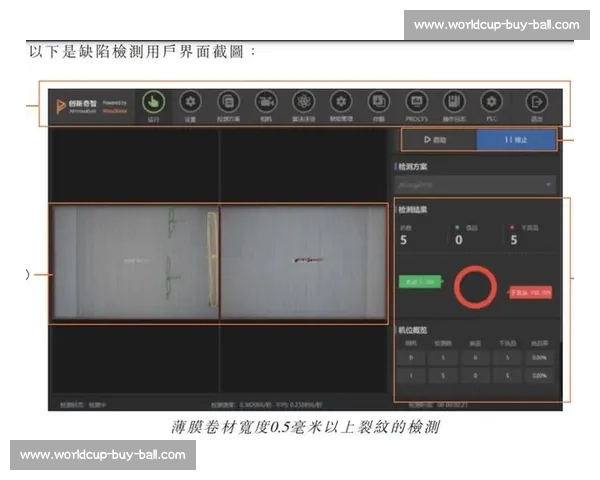Open the detection scheme document icon
The image size is (600, 480).
(228, 102)
